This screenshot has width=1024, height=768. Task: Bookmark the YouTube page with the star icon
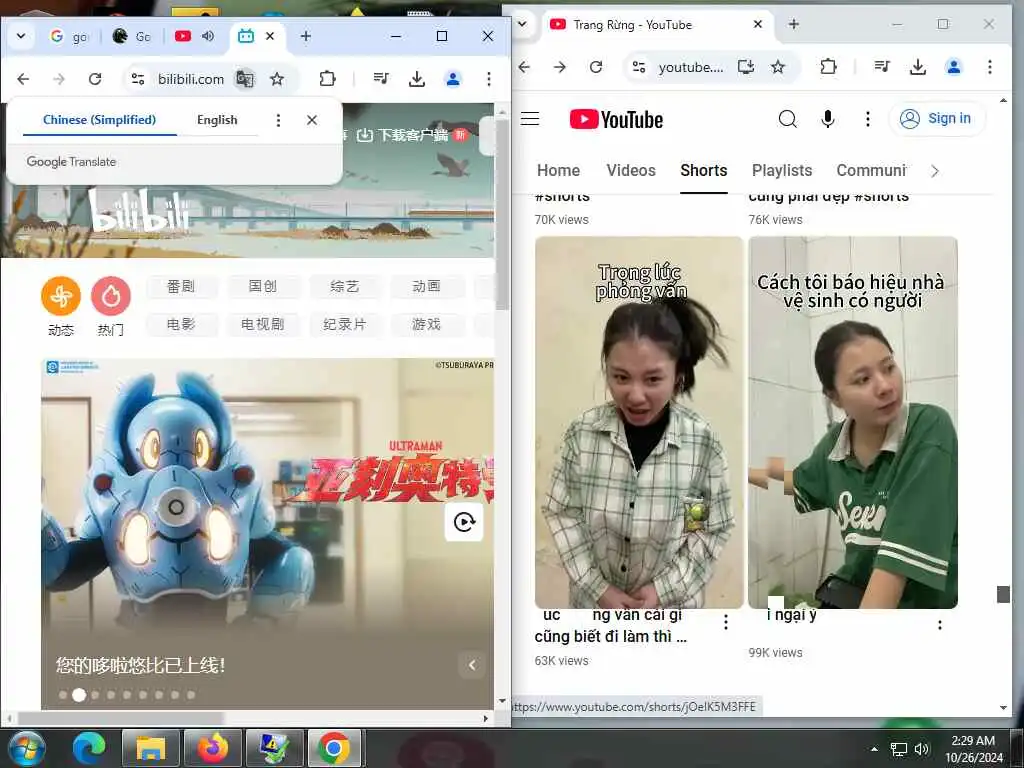[778, 67]
